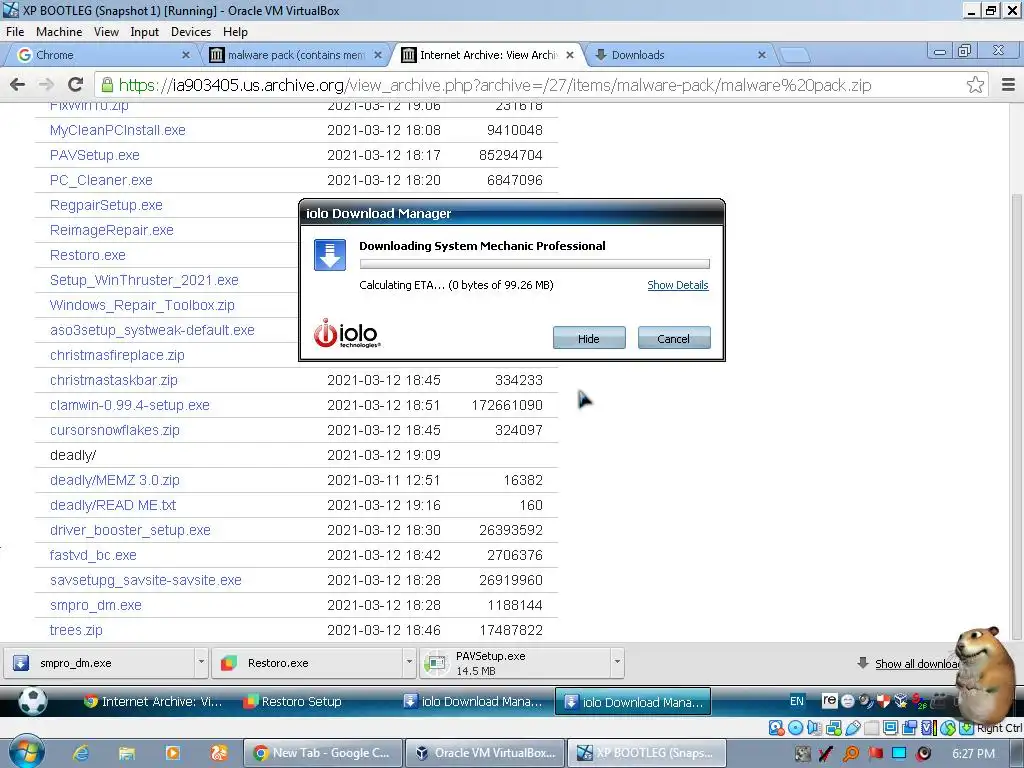Click the Show Details link
Image resolution: width=1024 pixels, height=768 pixels.
677,285
